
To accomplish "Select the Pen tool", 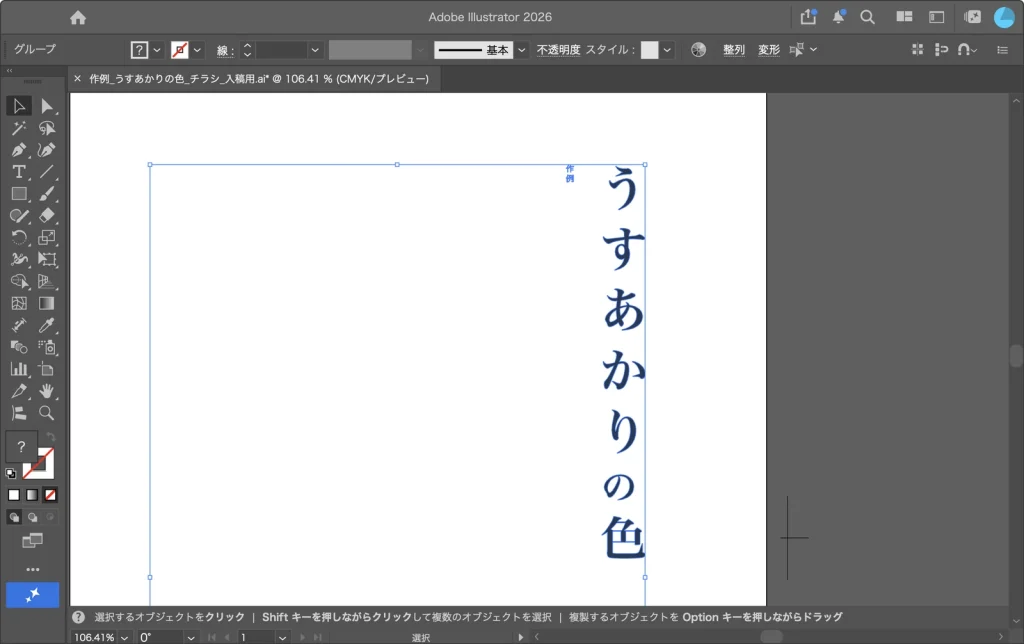I will pos(19,150).
